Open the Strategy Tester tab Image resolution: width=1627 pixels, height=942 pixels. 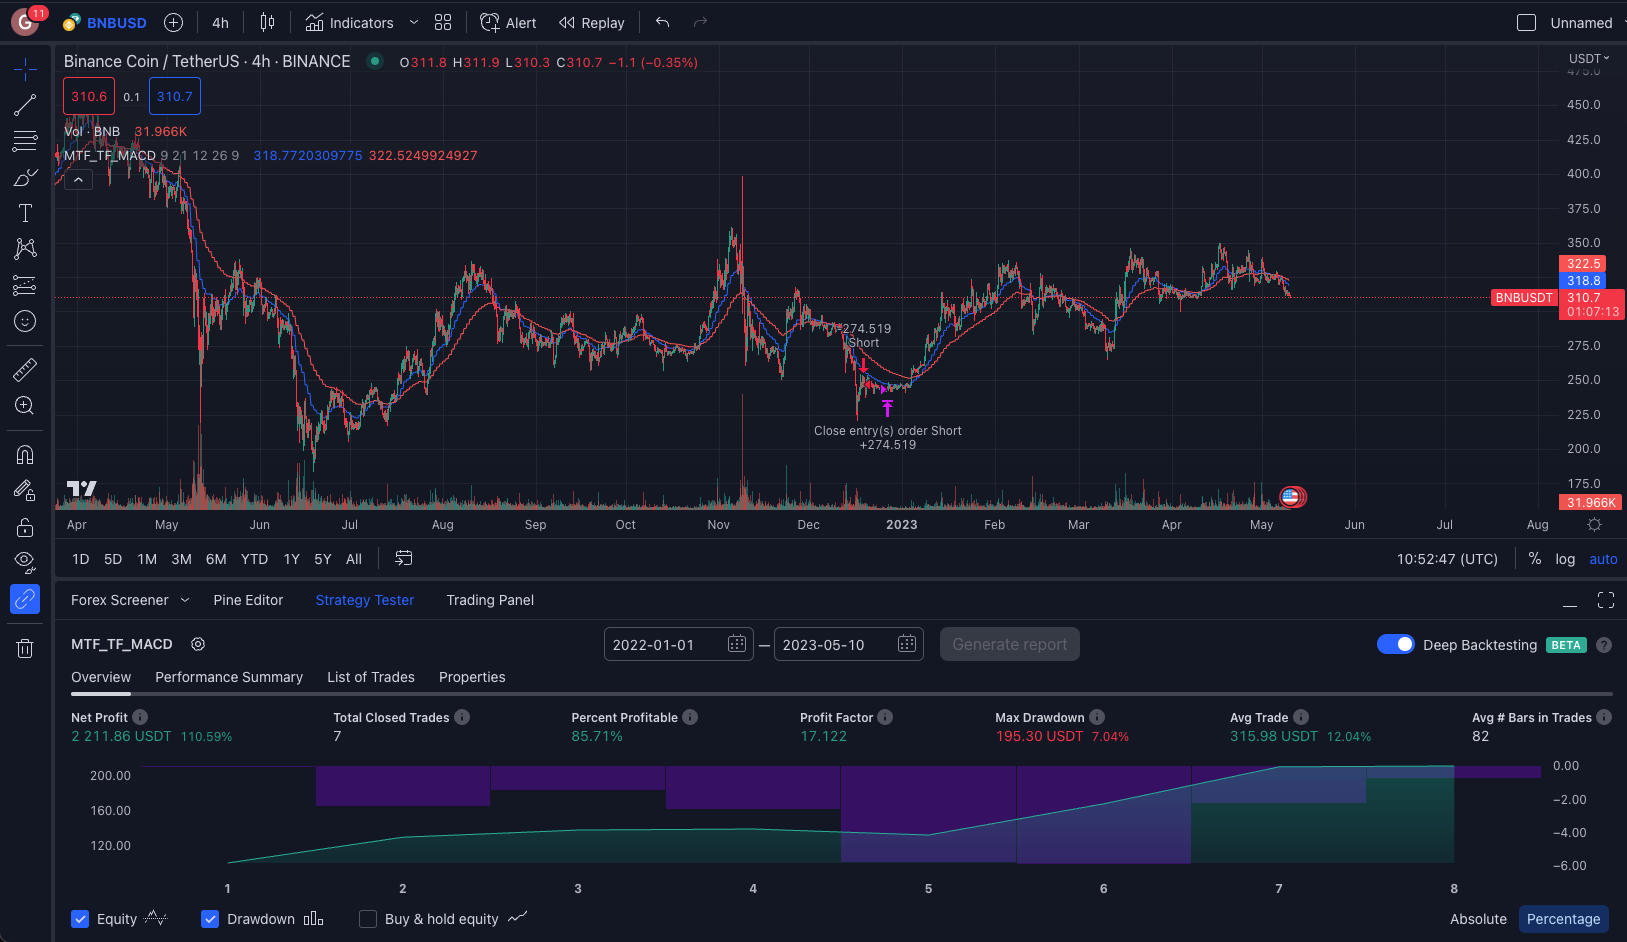click(x=364, y=600)
